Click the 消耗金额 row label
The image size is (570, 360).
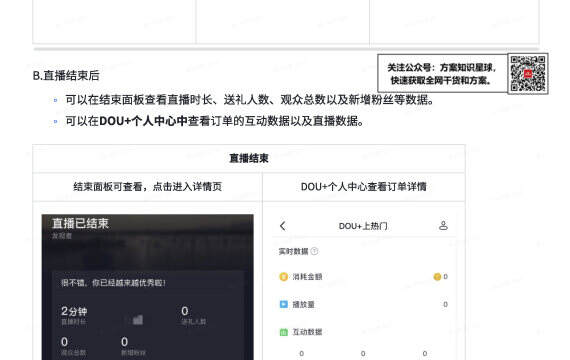(x=307, y=277)
